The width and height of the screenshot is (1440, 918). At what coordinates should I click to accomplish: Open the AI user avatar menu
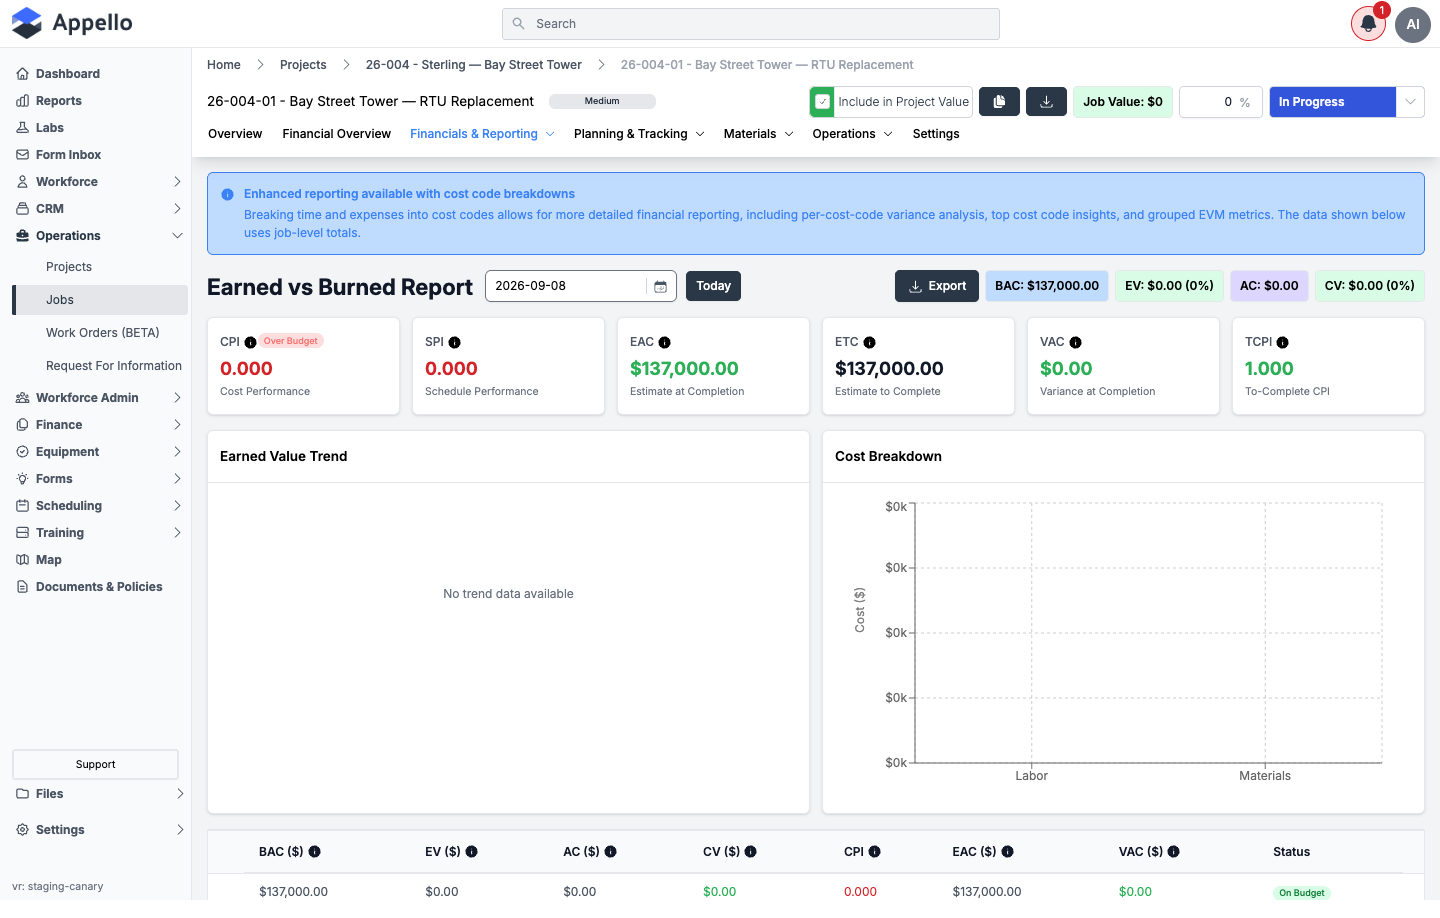coord(1413,24)
